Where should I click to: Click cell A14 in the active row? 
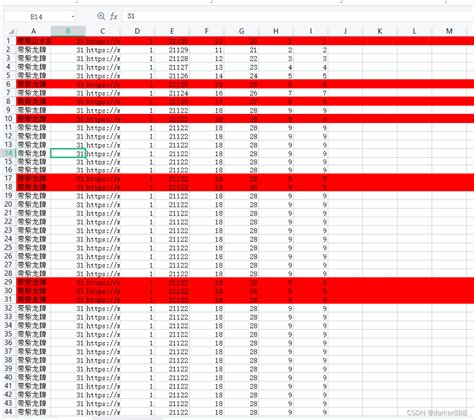click(33, 153)
